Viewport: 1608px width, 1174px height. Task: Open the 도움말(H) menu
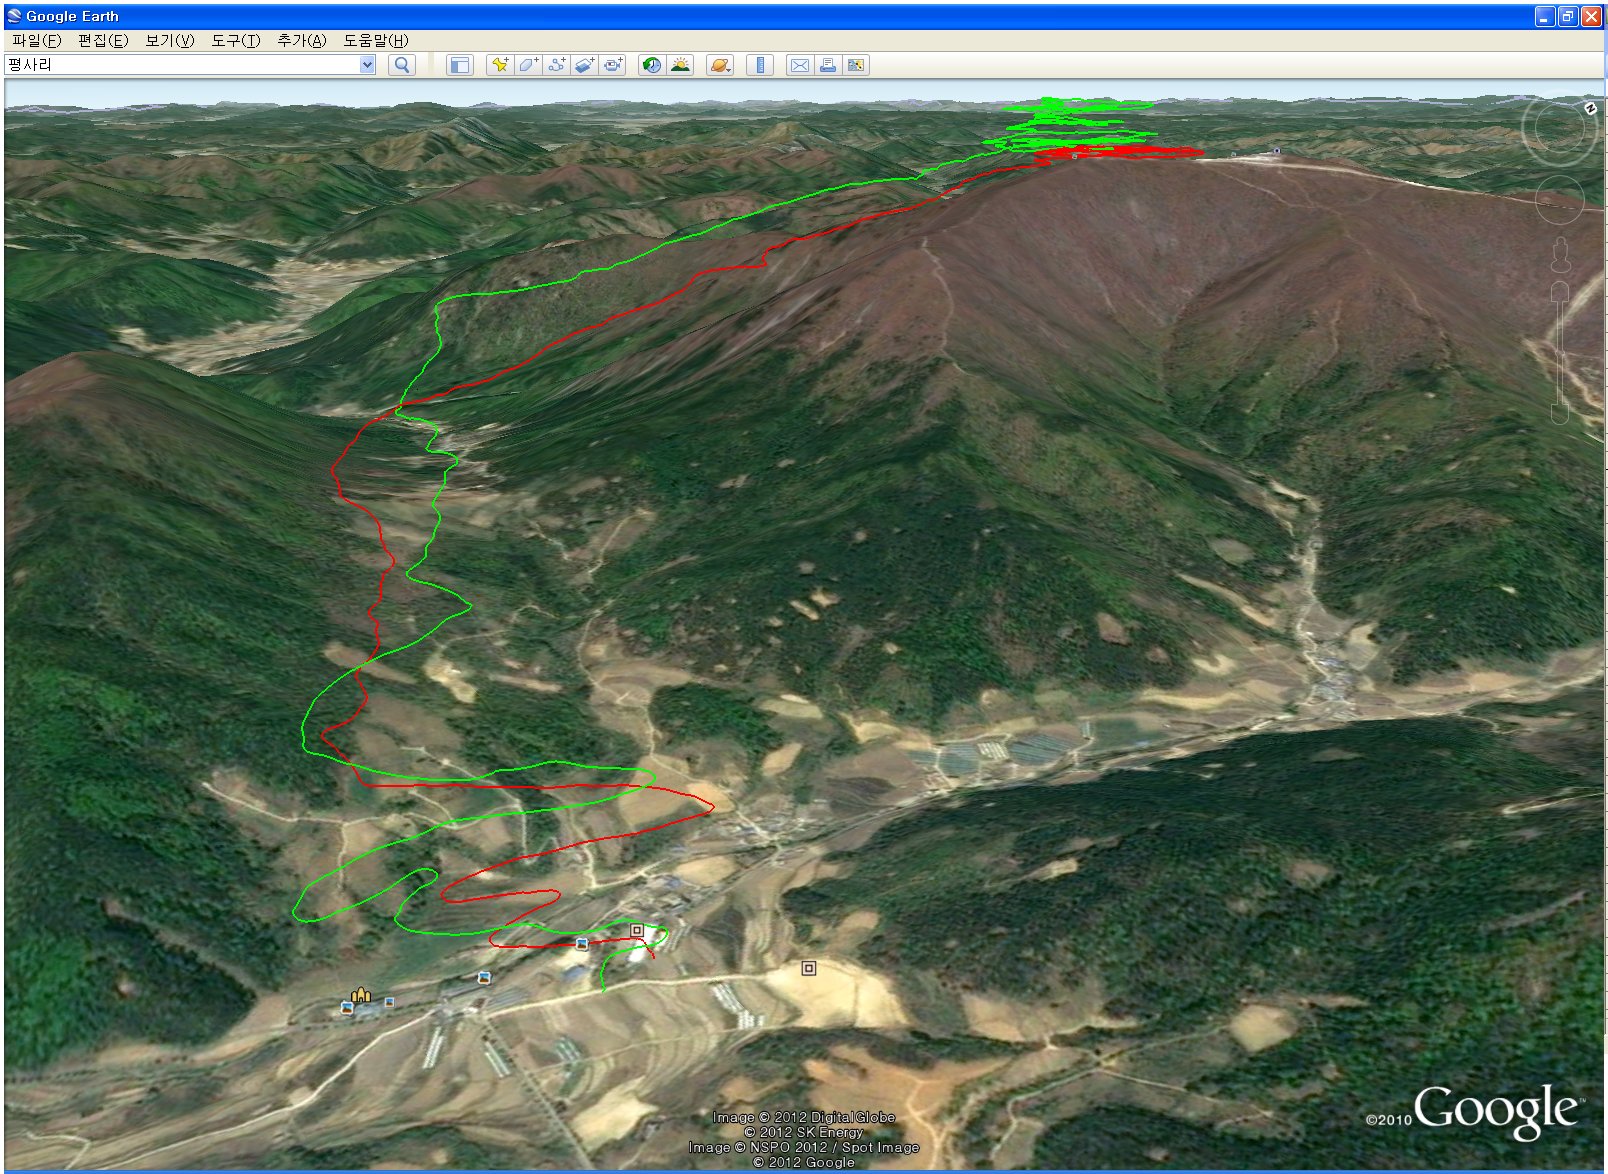click(375, 40)
